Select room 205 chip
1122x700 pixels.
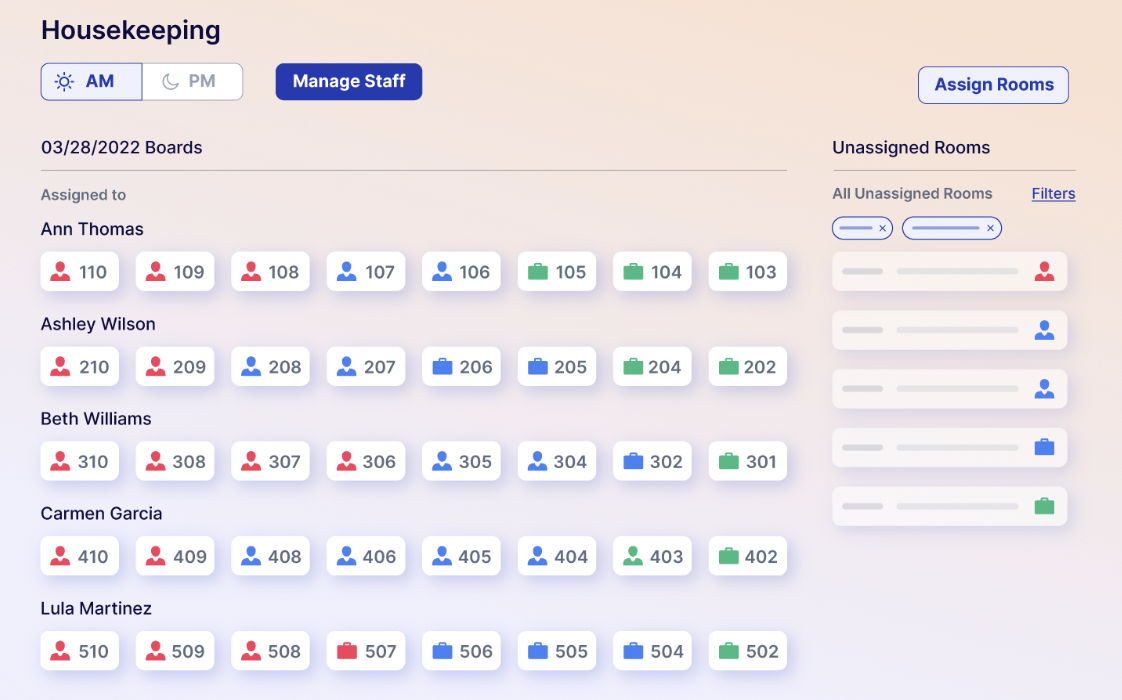pos(557,366)
